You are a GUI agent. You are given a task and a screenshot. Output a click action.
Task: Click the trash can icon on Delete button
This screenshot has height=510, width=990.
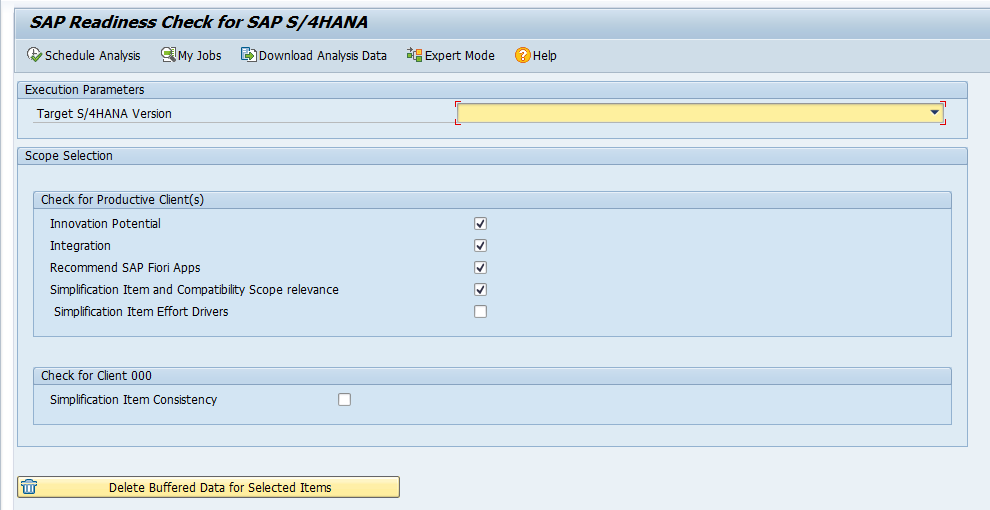[29, 487]
